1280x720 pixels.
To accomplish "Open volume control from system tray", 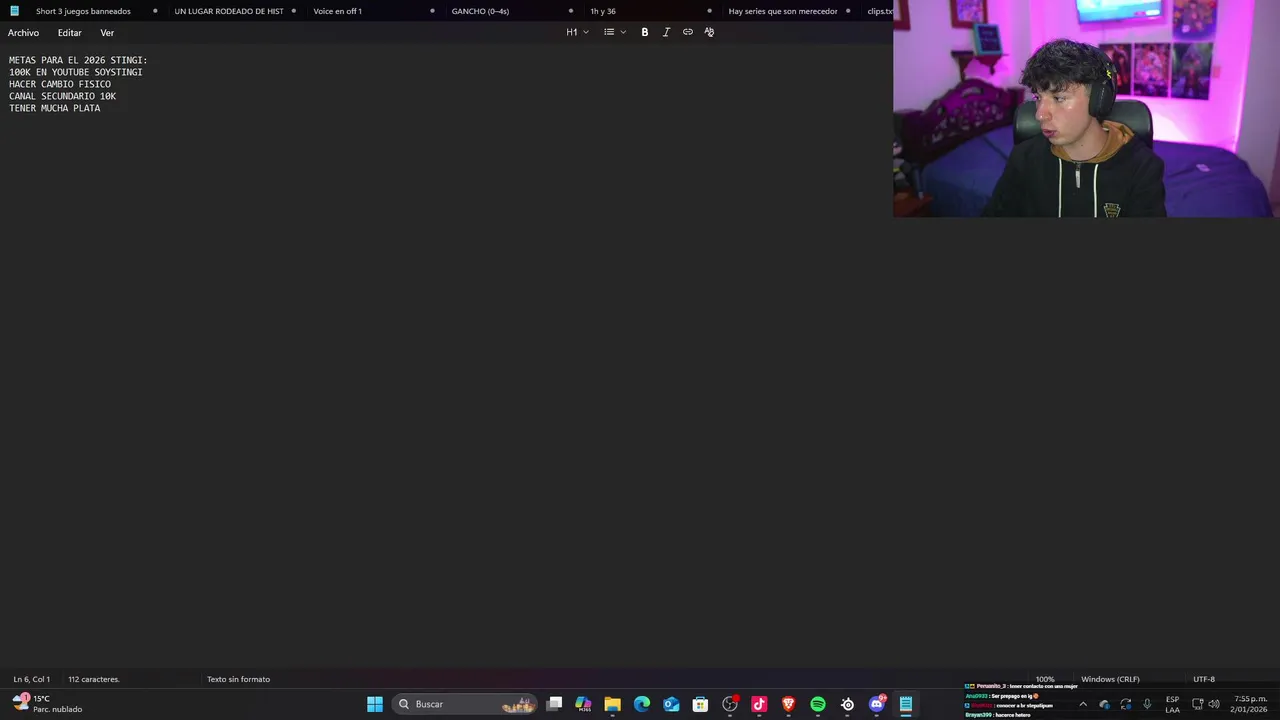I will [1213, 704].
